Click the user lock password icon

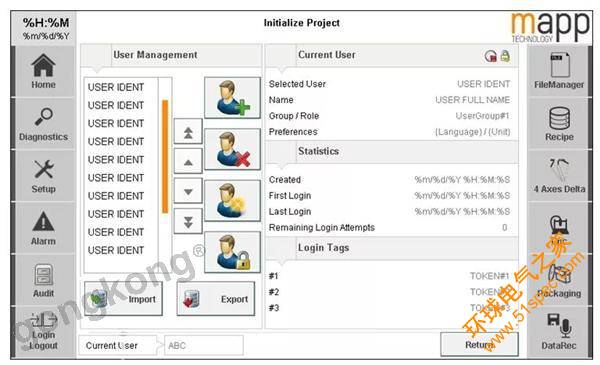click(x=232, y=252)
